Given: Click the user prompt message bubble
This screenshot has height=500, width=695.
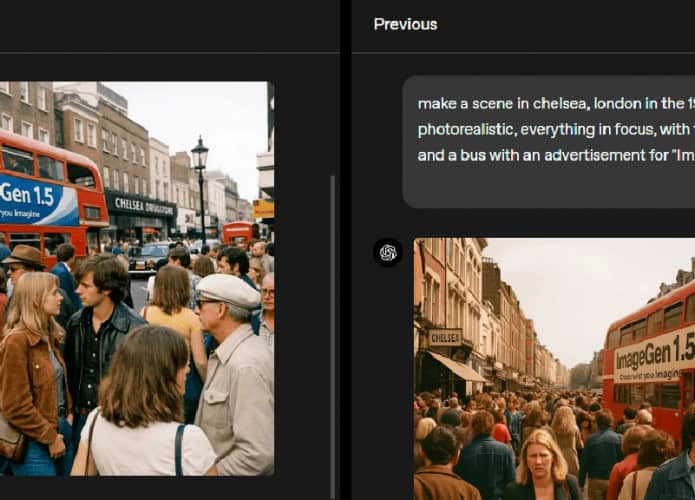Looking at the screenshot, I should coord(550,141).
